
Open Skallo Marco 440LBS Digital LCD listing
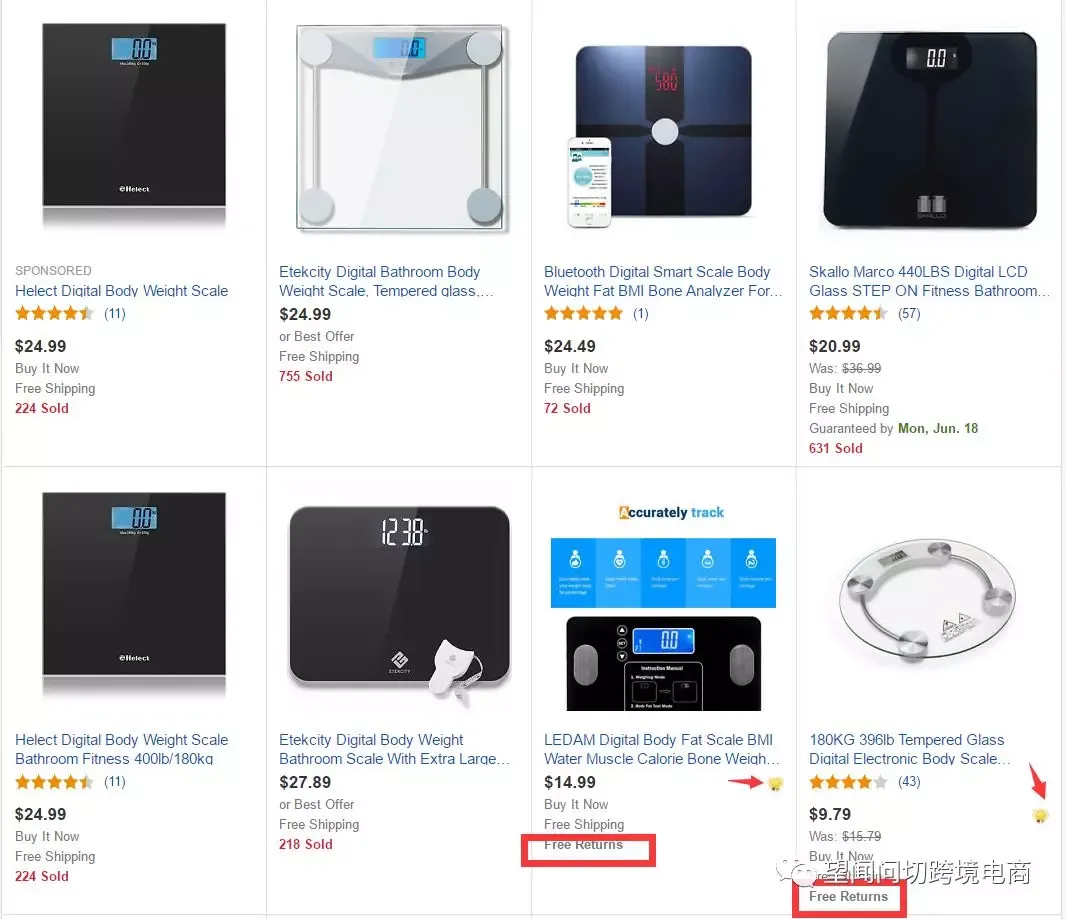click(x=929, y=281)
